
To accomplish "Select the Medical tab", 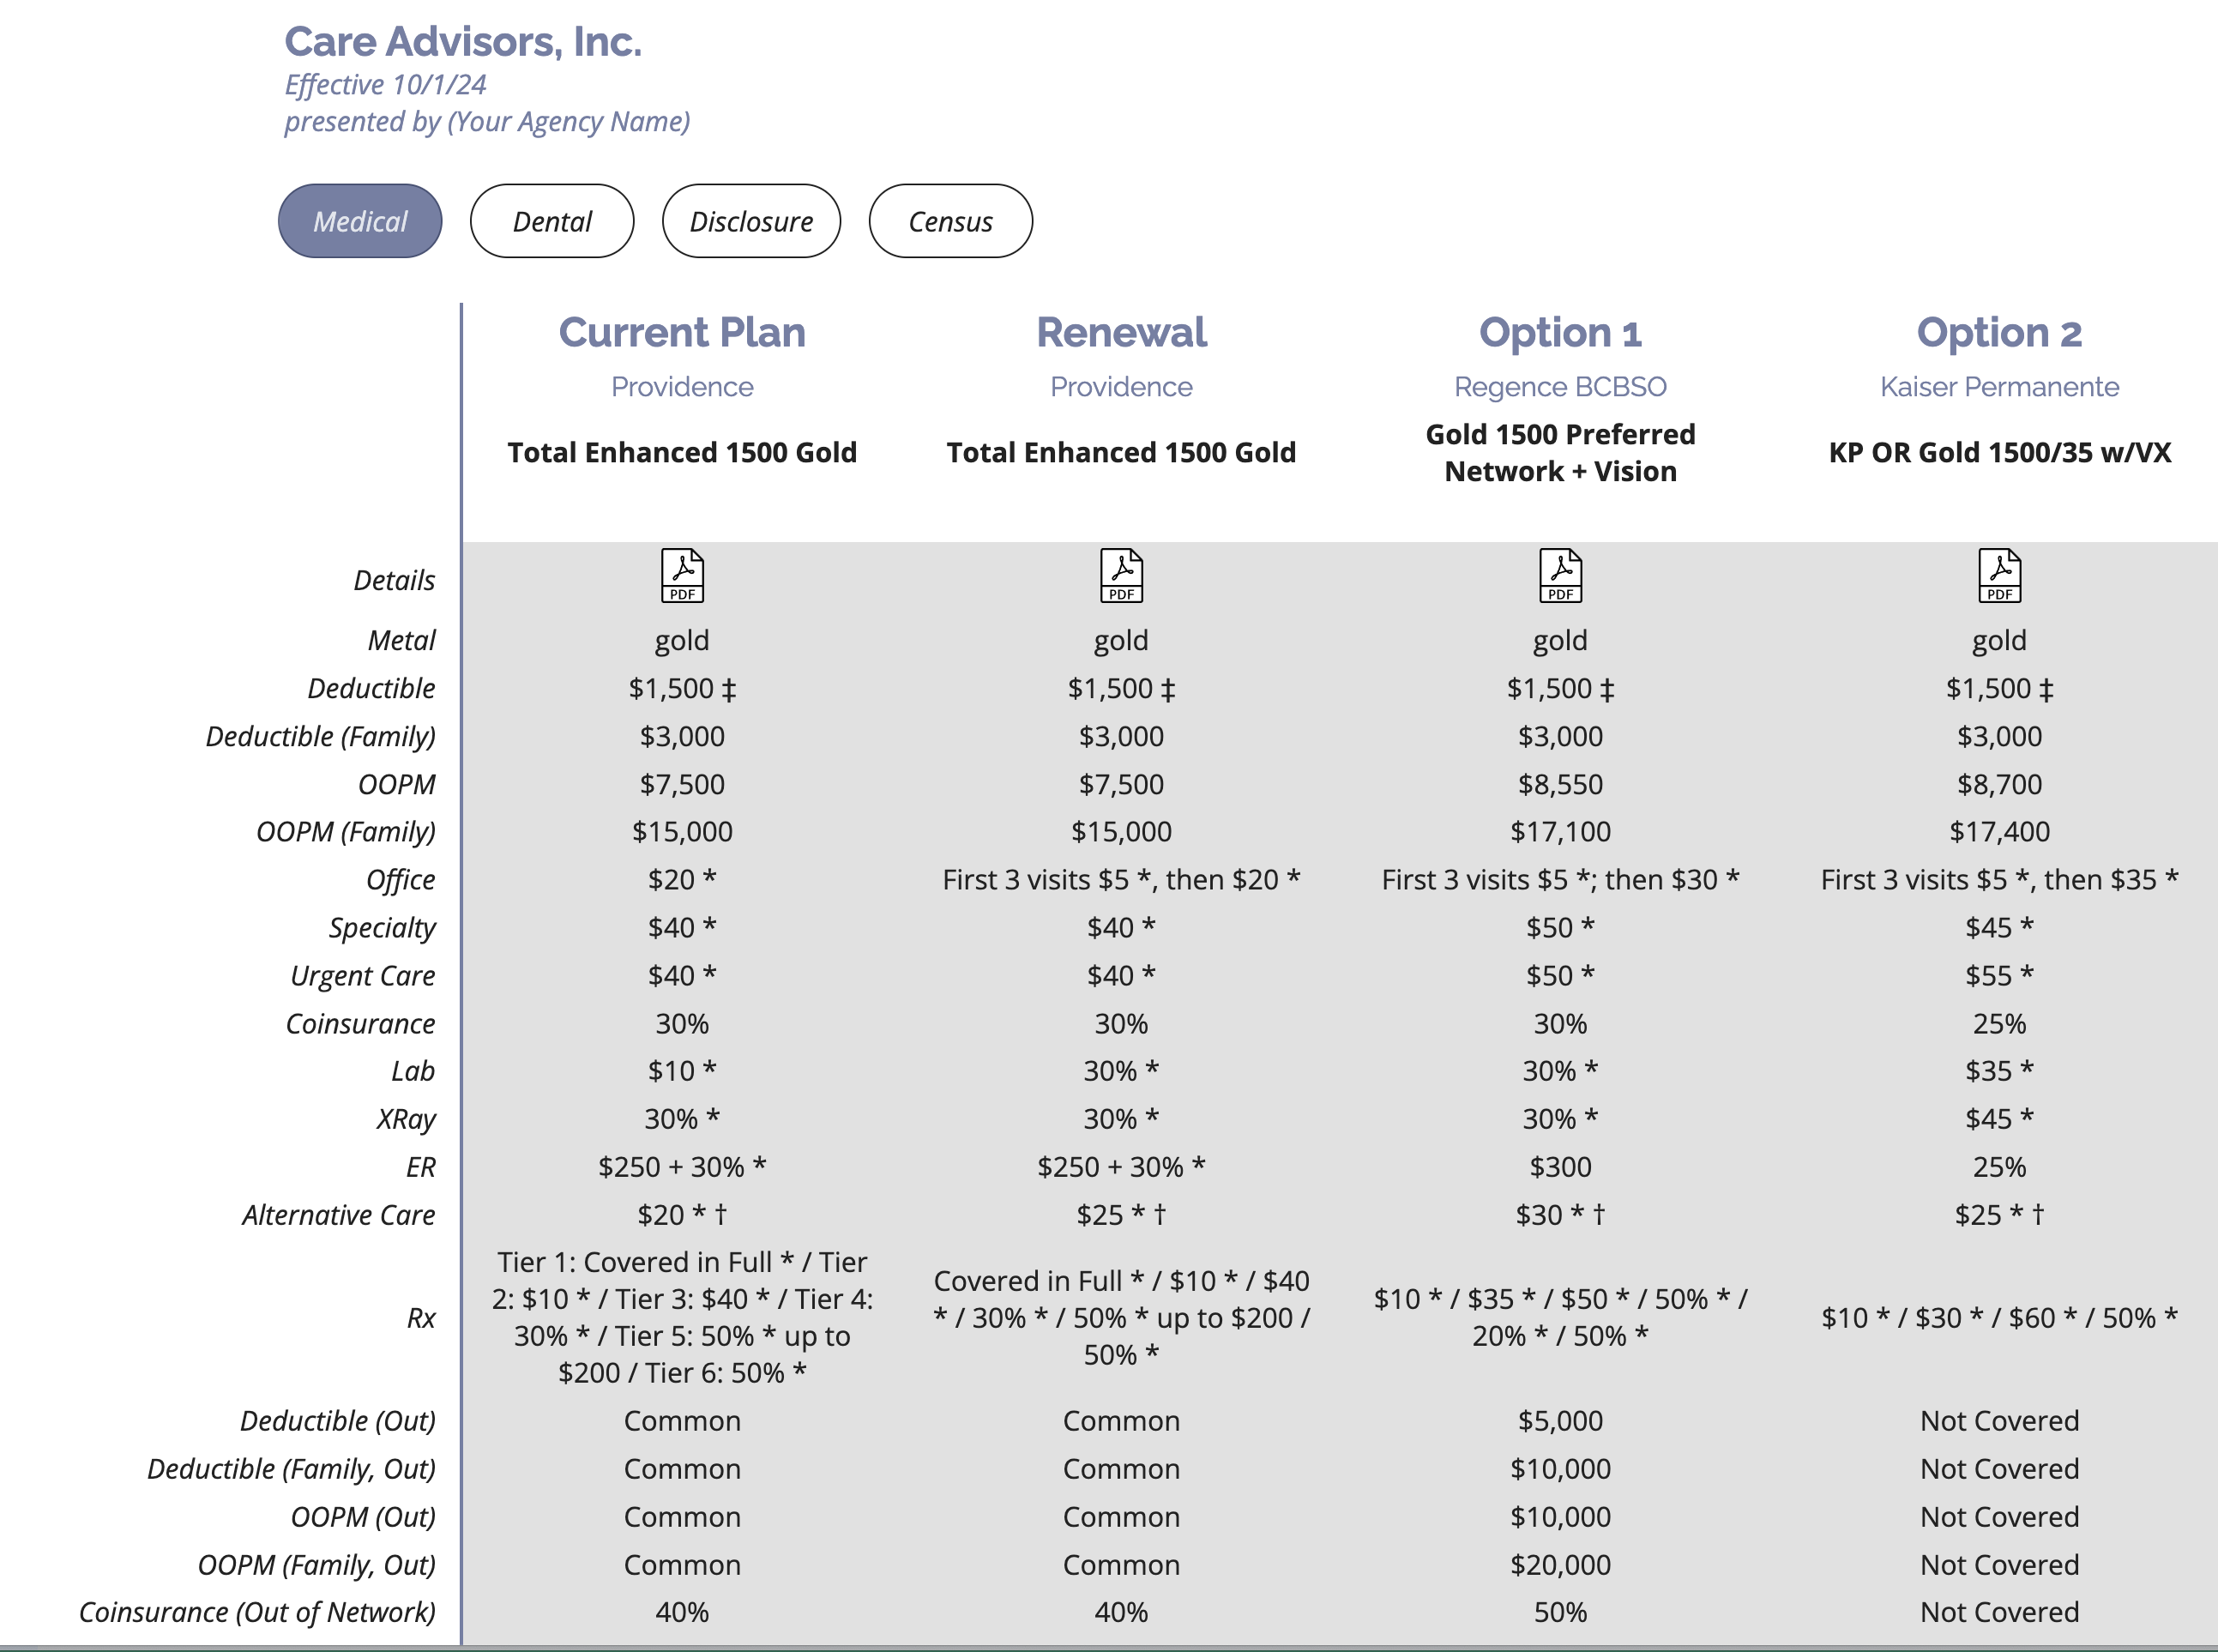I will point(360,221).
